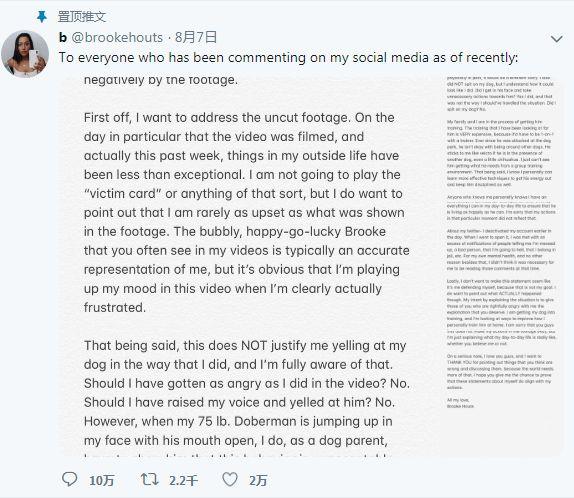The height and width of the screenshot is (498, 574).
Task: Click the paragraph beginning 'That being said'
Action: (x=247, y=393)
